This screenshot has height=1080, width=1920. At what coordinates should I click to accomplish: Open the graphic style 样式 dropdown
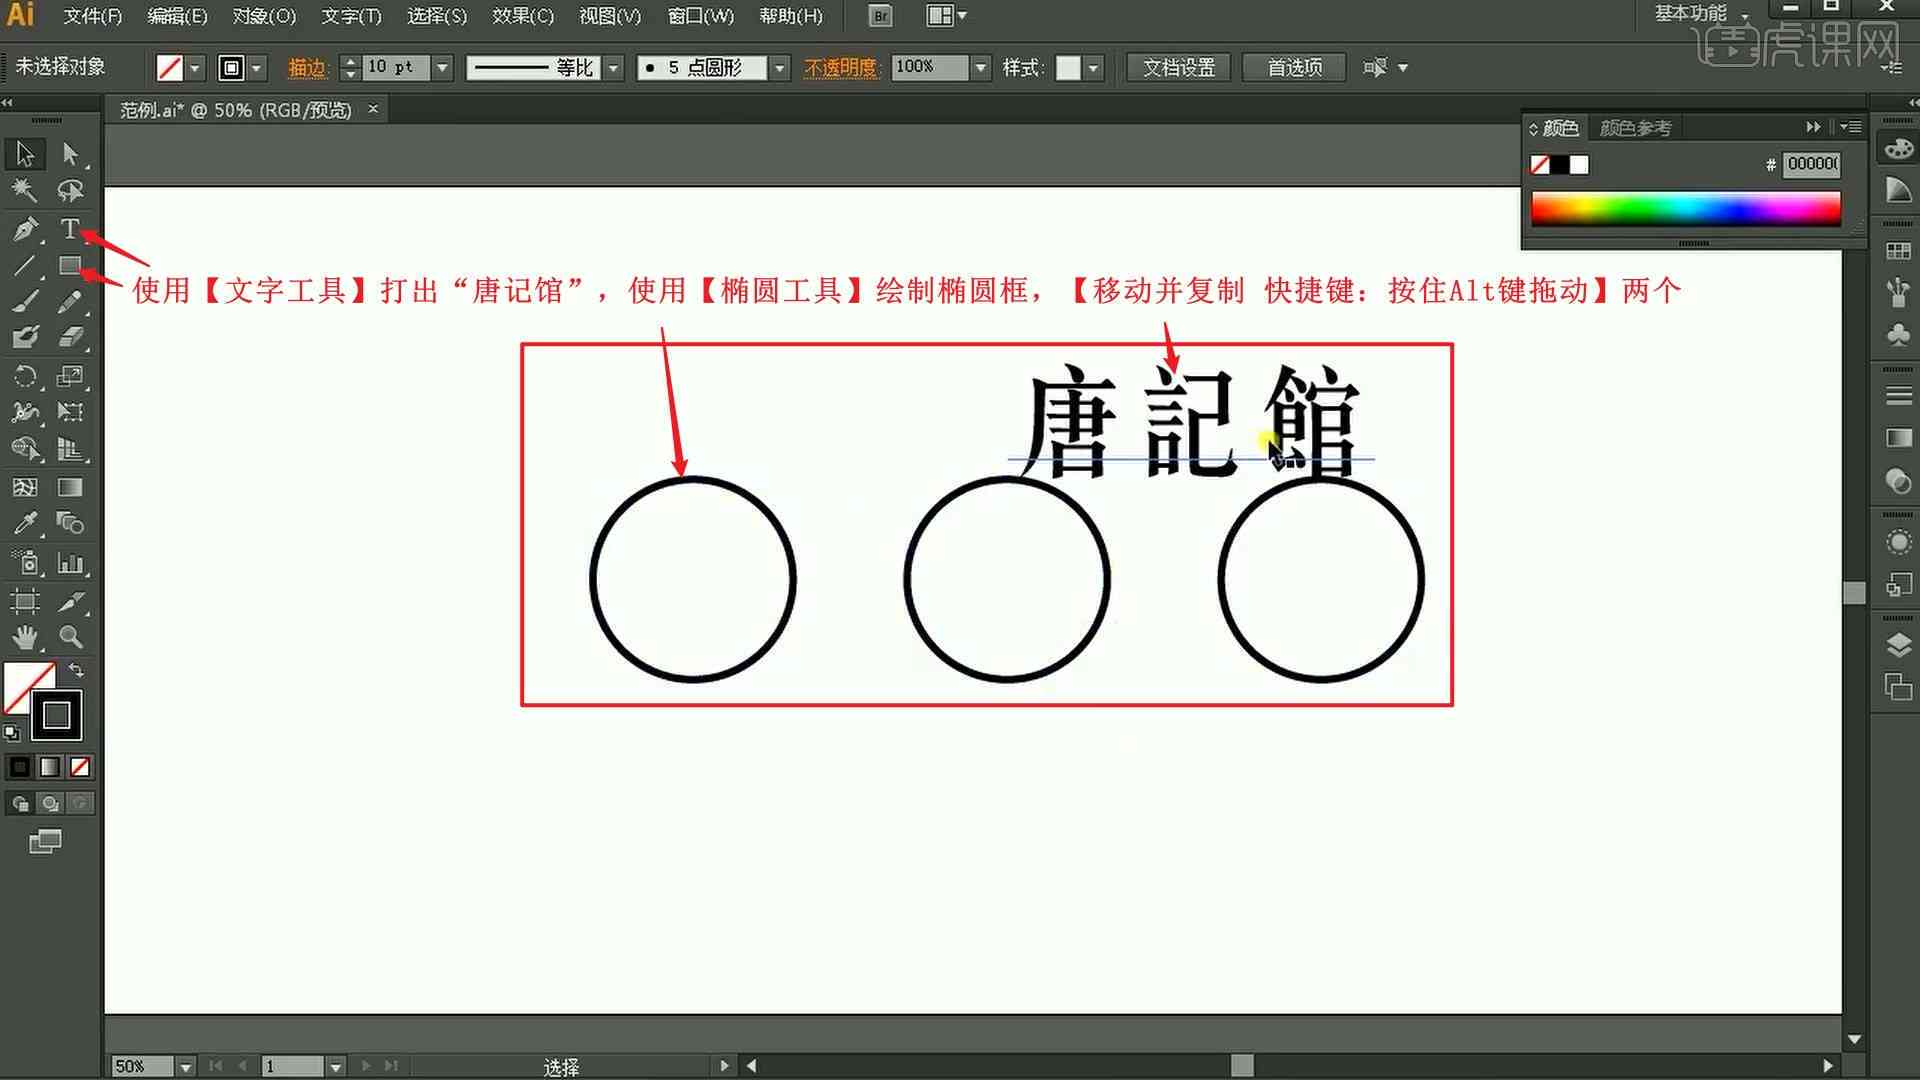(1094, 68)
